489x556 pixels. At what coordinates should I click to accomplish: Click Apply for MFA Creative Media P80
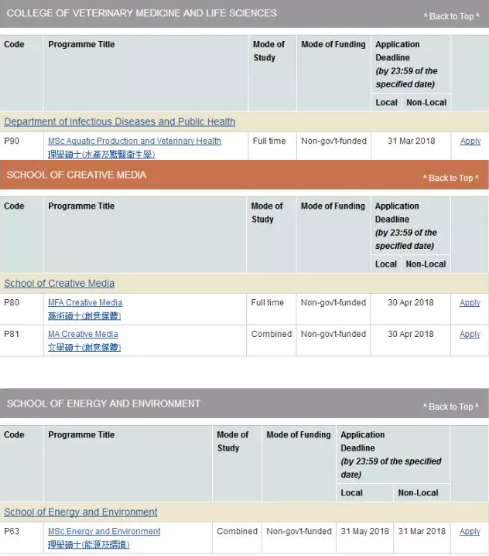(469, 302)
